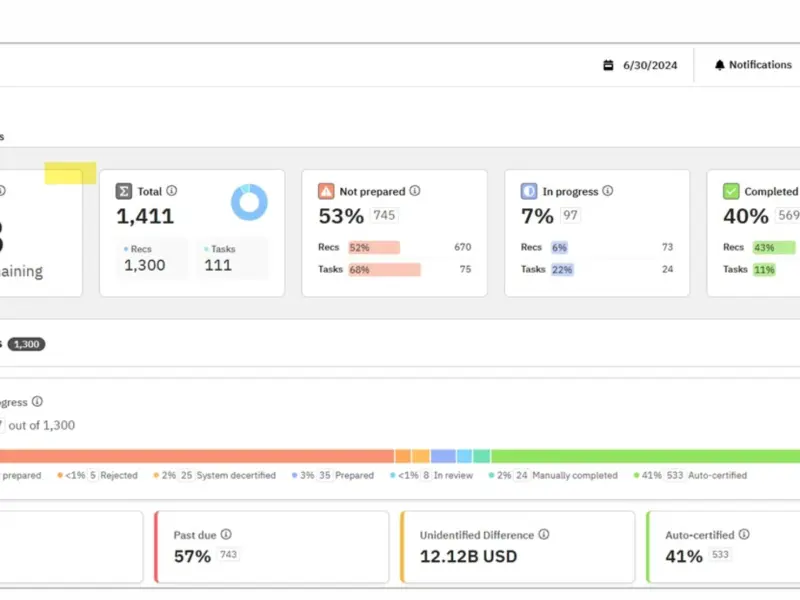Click the Notifications button

(753, 65)
